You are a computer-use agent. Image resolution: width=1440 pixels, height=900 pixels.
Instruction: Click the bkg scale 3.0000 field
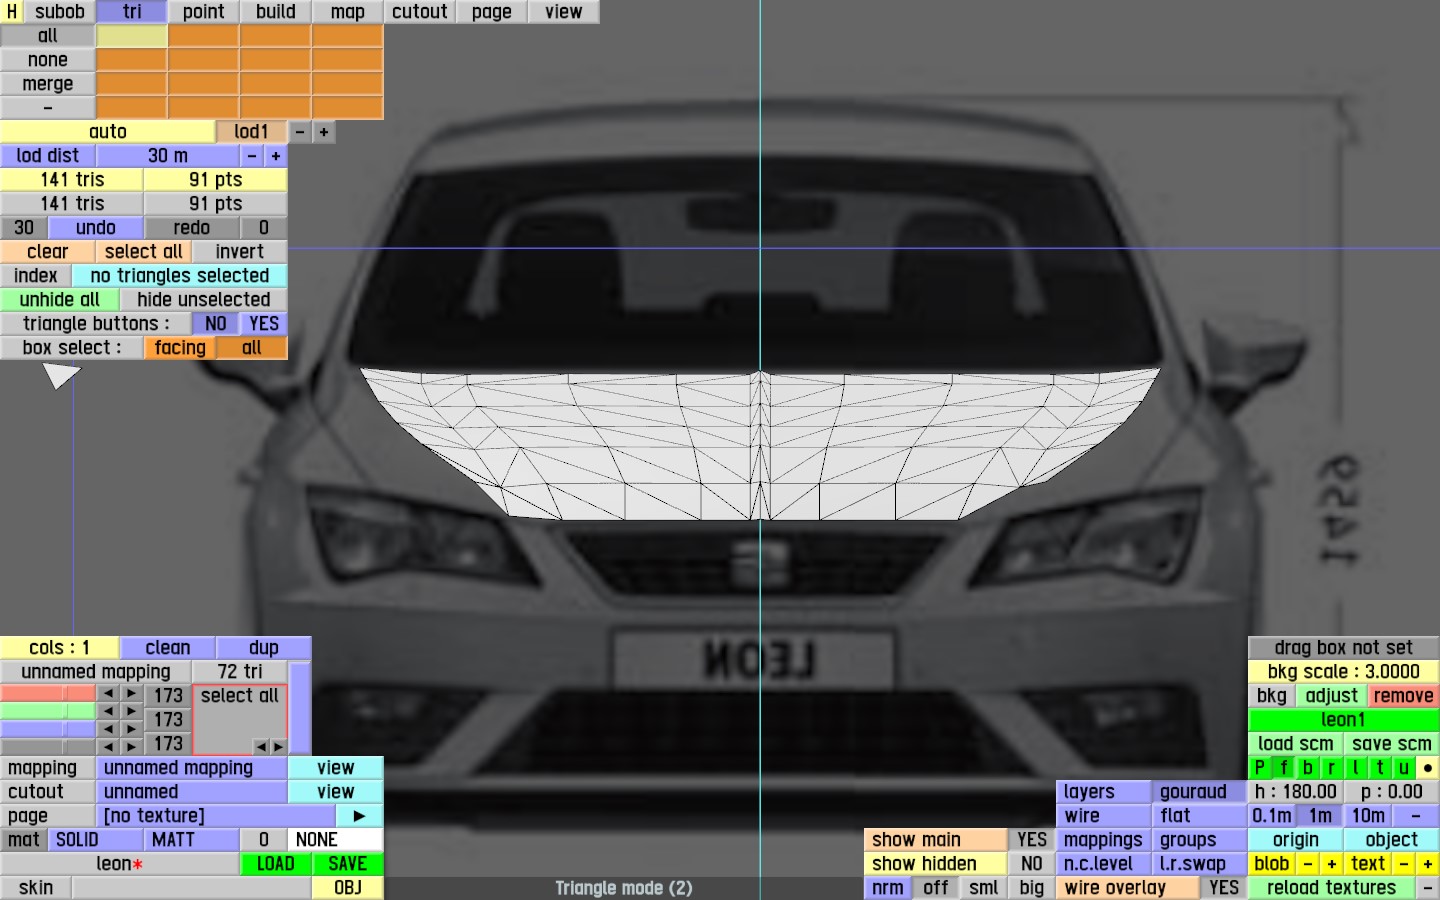pyautogui.click(x=1344, y=672)
